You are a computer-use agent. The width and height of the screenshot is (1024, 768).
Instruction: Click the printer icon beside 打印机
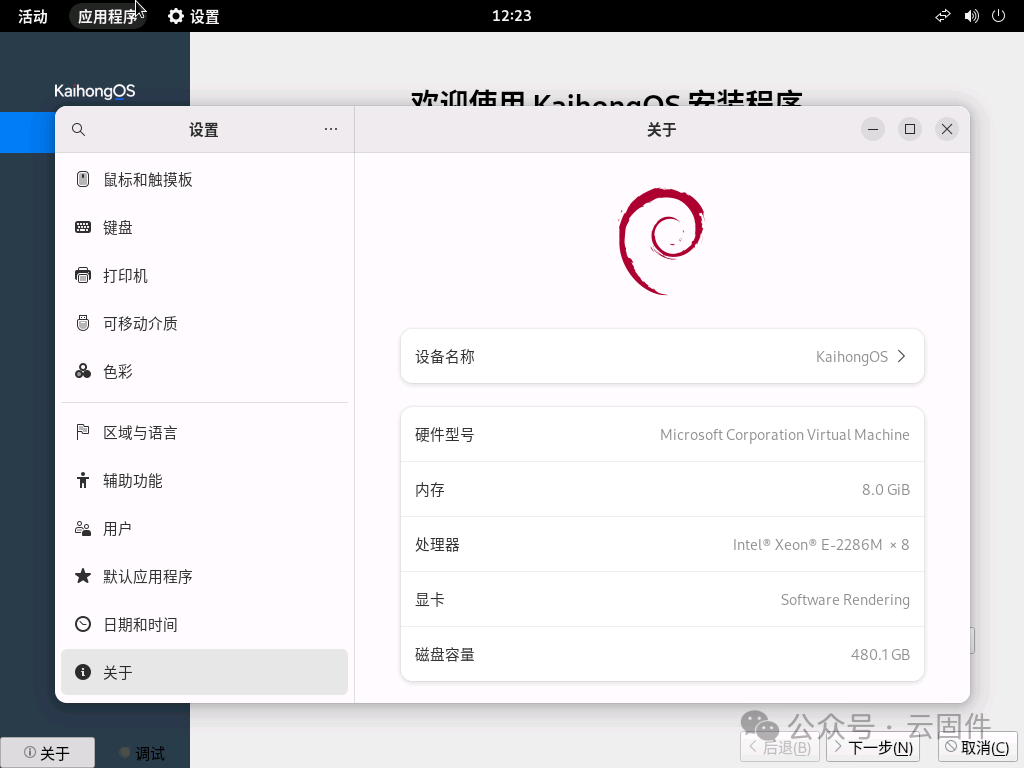tap(83, 275)
